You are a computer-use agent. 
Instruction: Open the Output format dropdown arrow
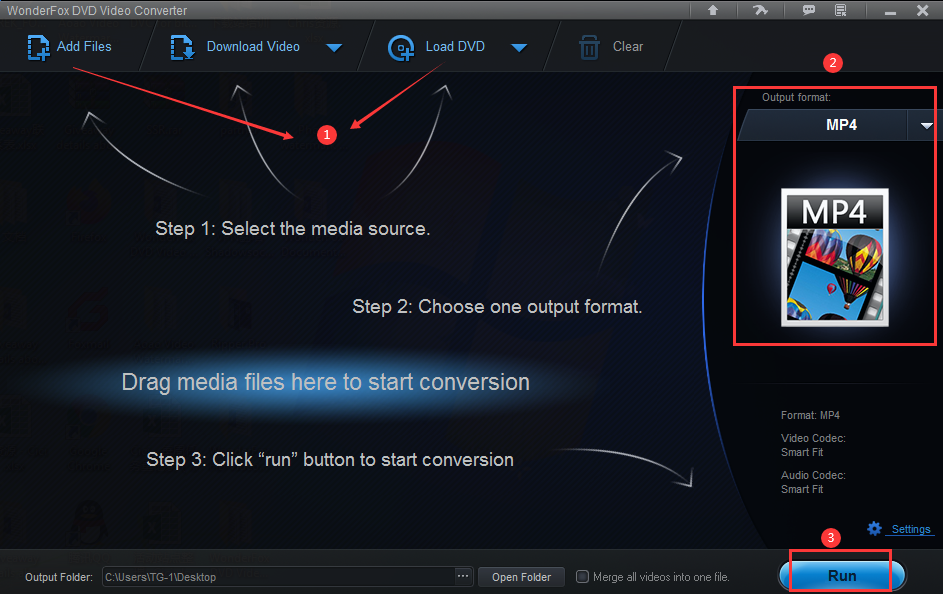(x=926, y=126)
